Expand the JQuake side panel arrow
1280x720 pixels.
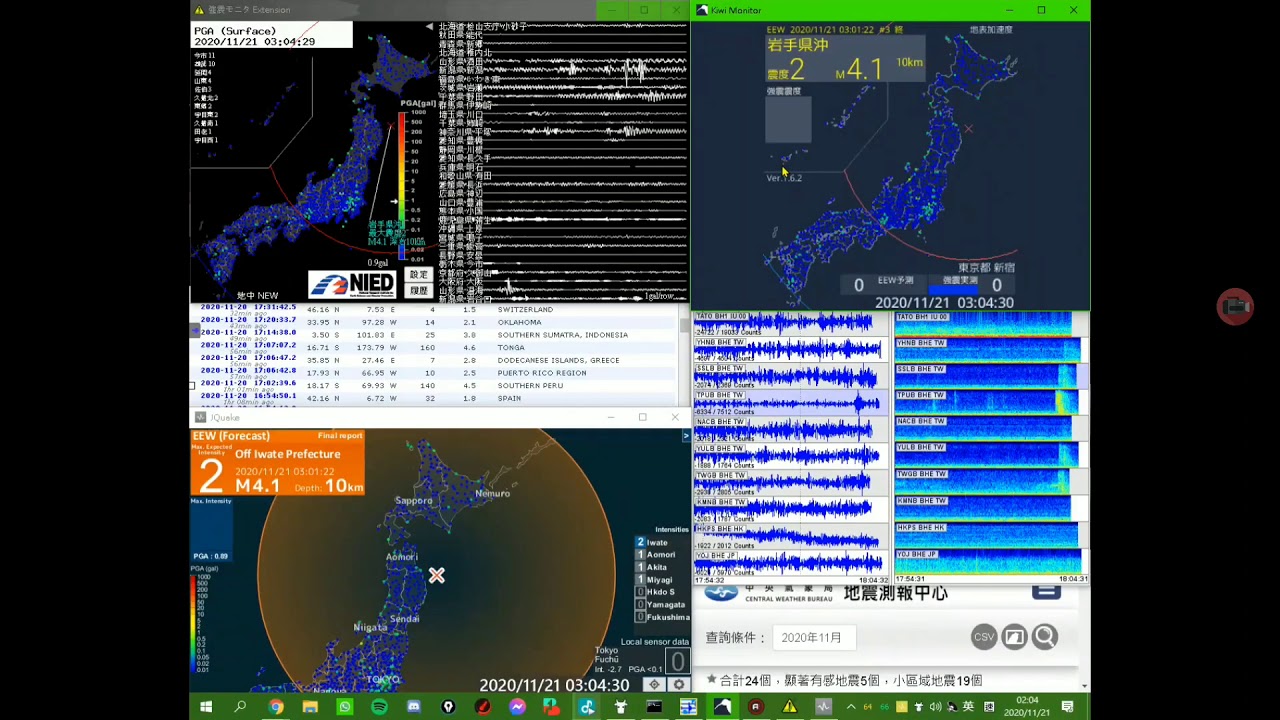point(686,436)
